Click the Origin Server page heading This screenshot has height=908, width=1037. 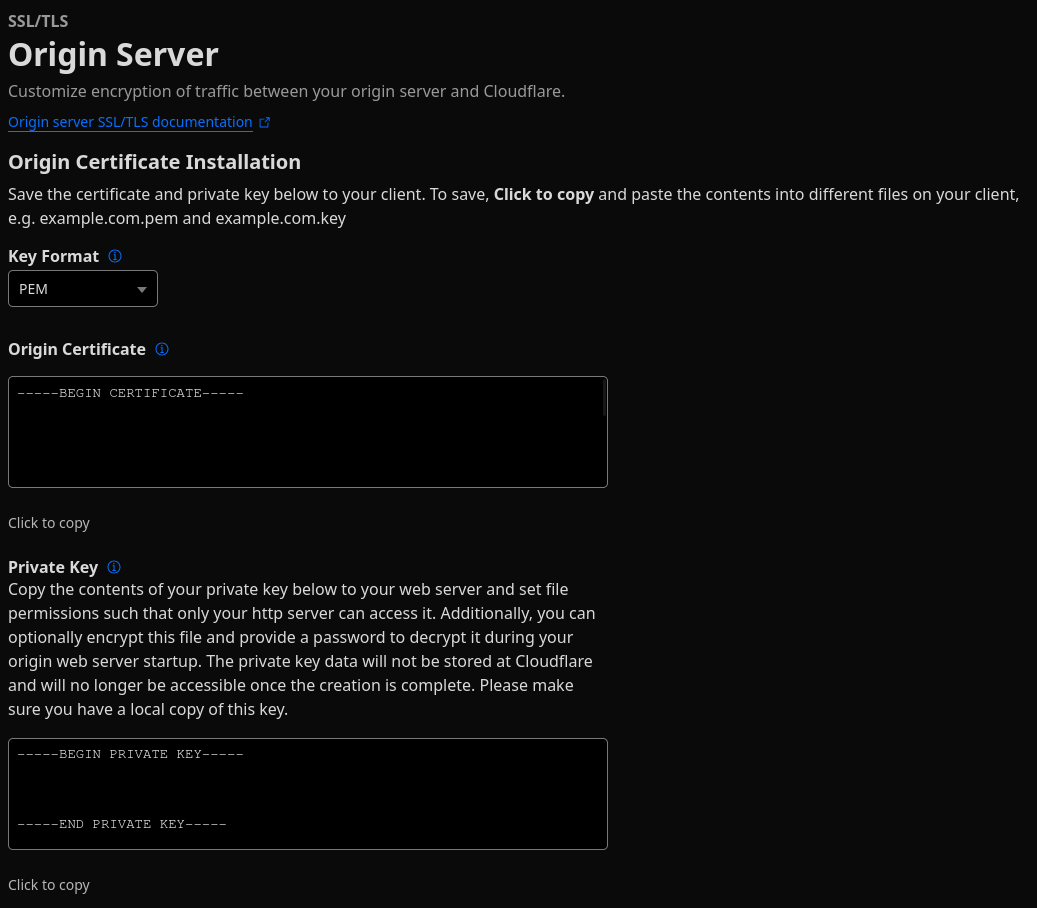pyautogui.click(x=113, y=55)
